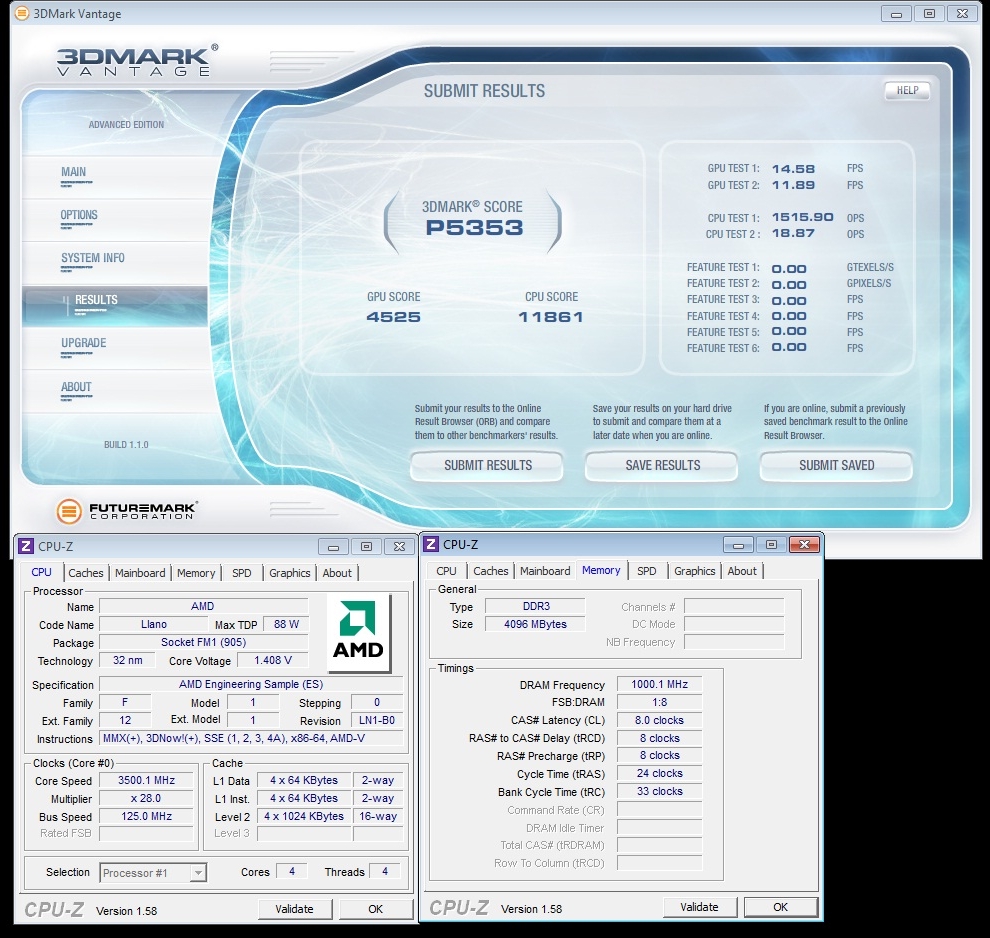Viewport: 990px width, 938px height.
Task: Minimize the 3DMark Vantage window
Action: [896, 13]
